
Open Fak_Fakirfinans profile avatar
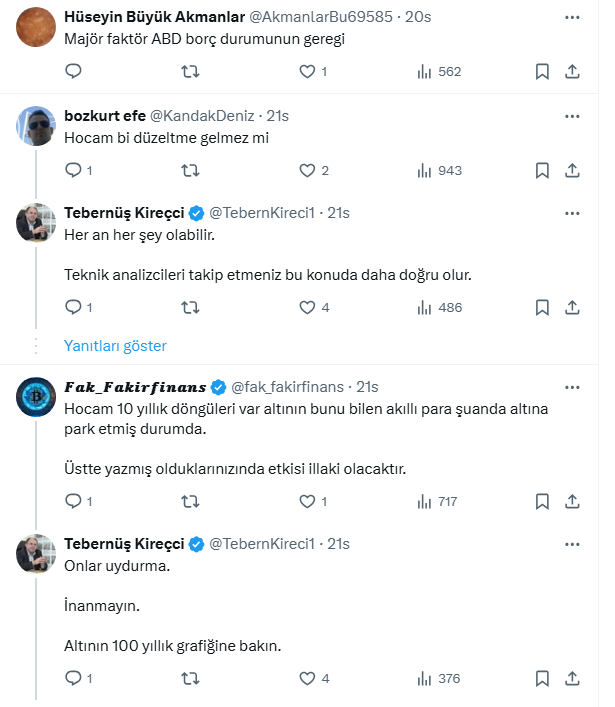(x=35, y=398)
